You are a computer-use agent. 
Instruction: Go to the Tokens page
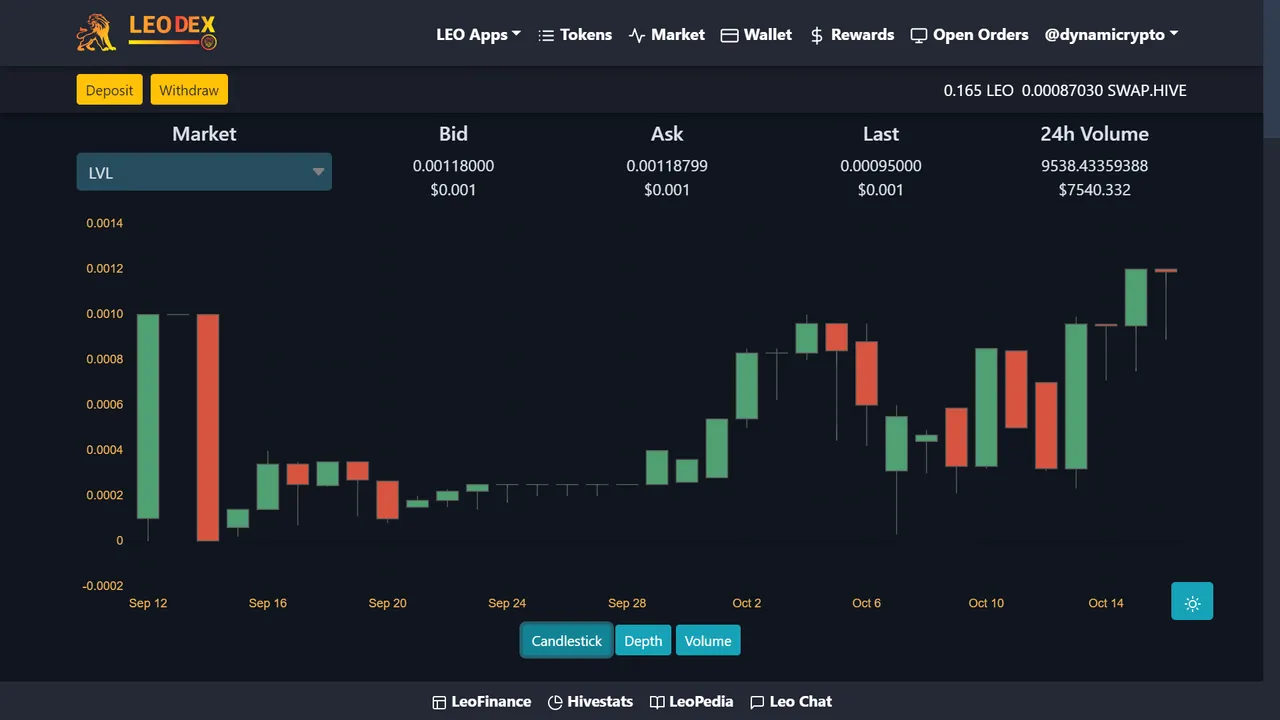[x=586, y=34]
